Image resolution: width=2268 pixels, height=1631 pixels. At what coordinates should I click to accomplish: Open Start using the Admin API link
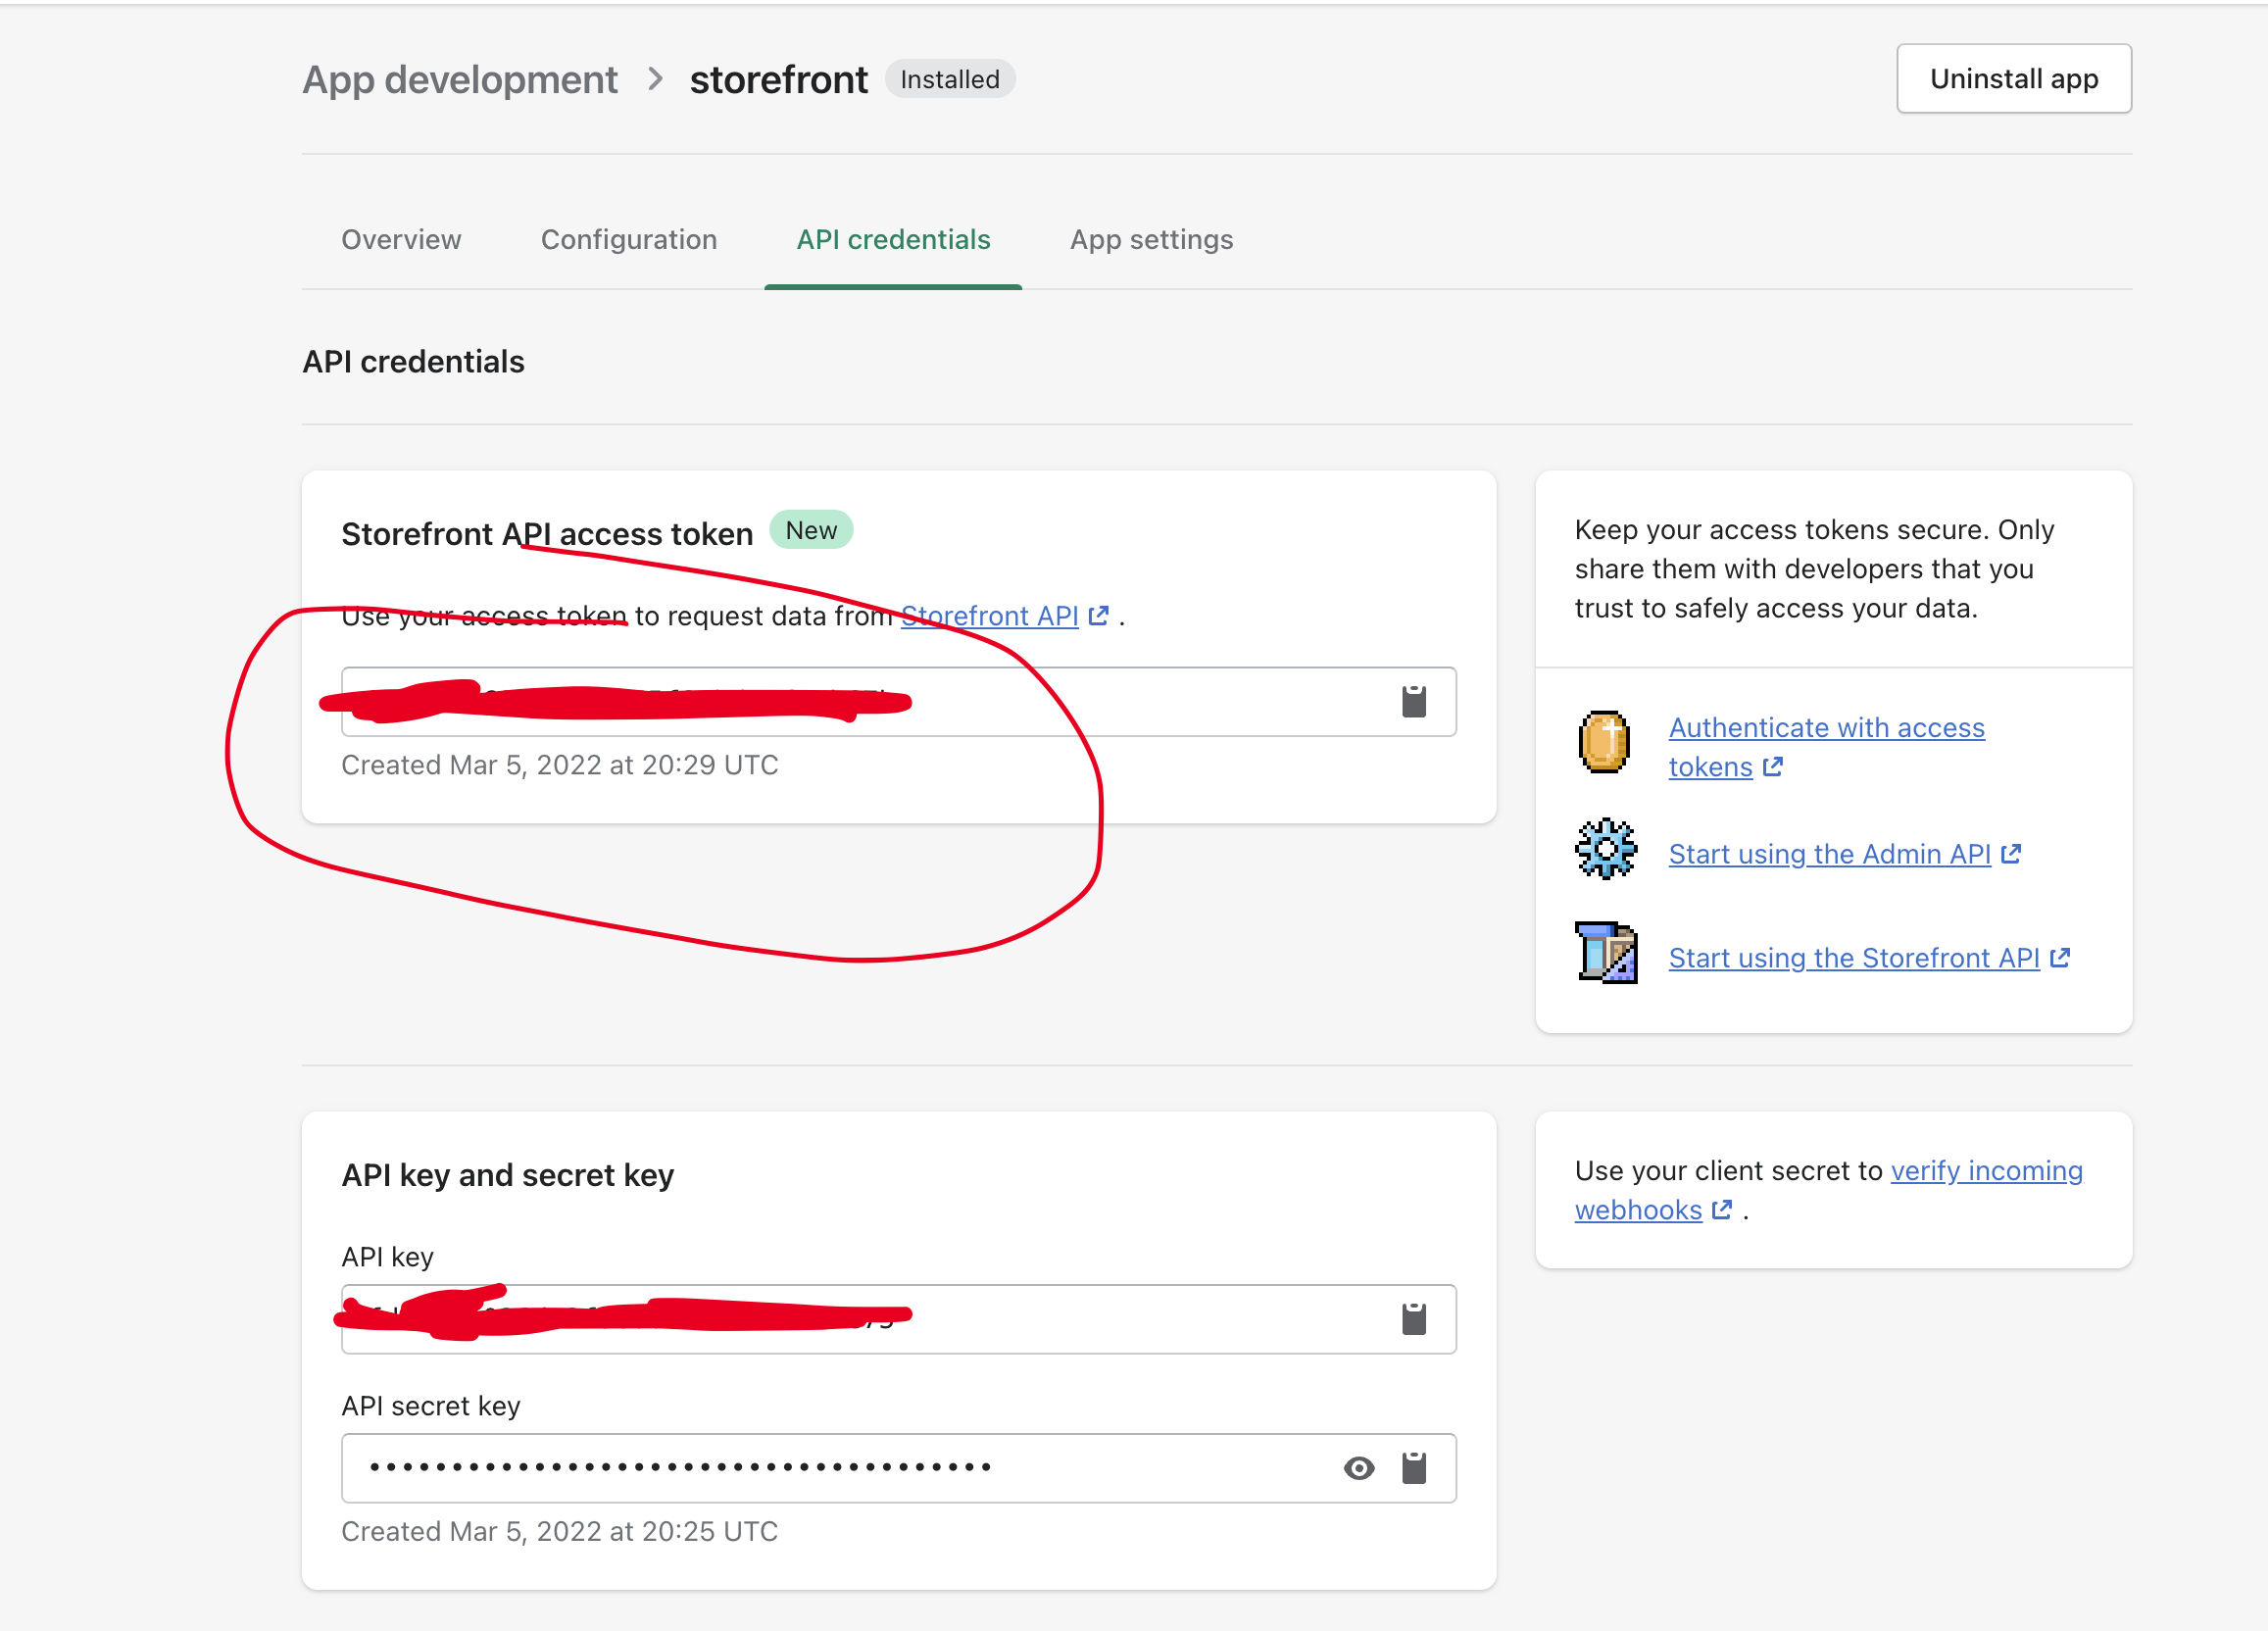[1845, 854]
